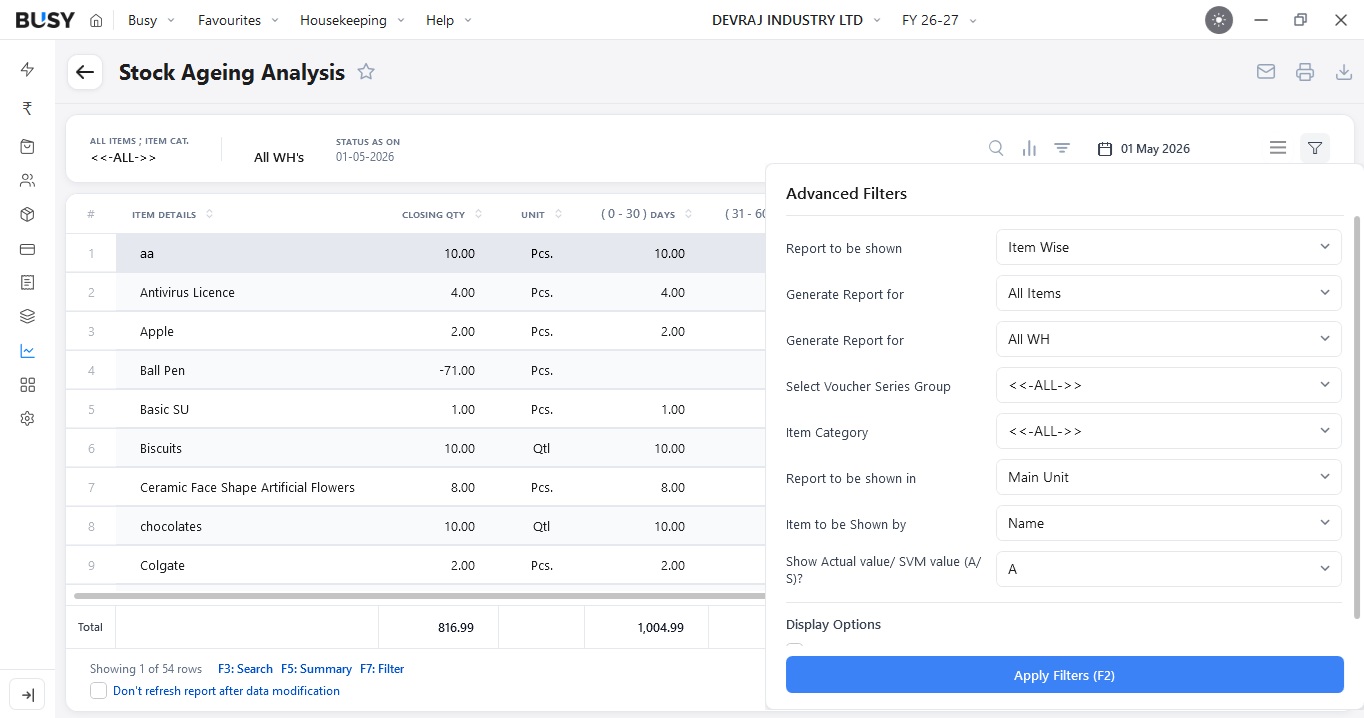Open the Help menu
Image resolution: width=1364 pixels, height=718 pixels.
(448, 20)
